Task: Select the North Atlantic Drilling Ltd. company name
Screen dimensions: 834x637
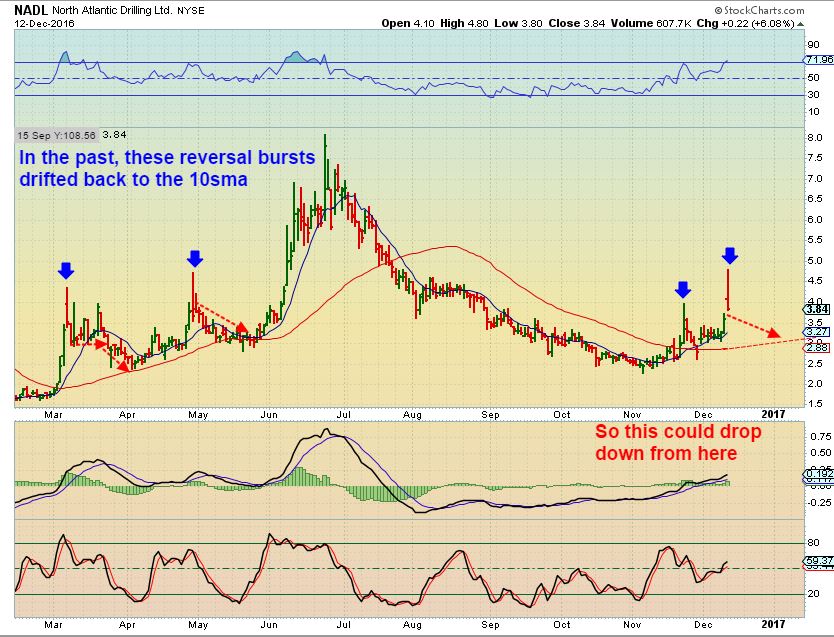Action: (x=112, y=11)
